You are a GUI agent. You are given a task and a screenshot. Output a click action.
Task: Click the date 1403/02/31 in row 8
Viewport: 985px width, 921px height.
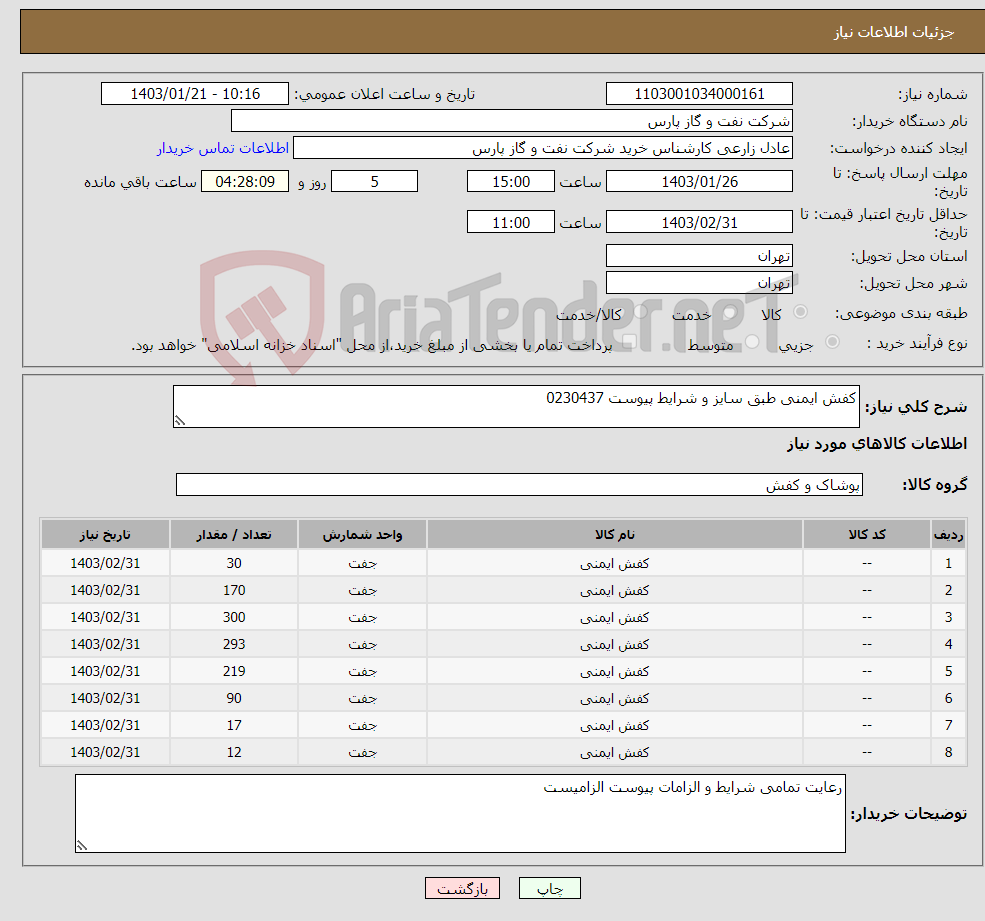tap(105, 753)
